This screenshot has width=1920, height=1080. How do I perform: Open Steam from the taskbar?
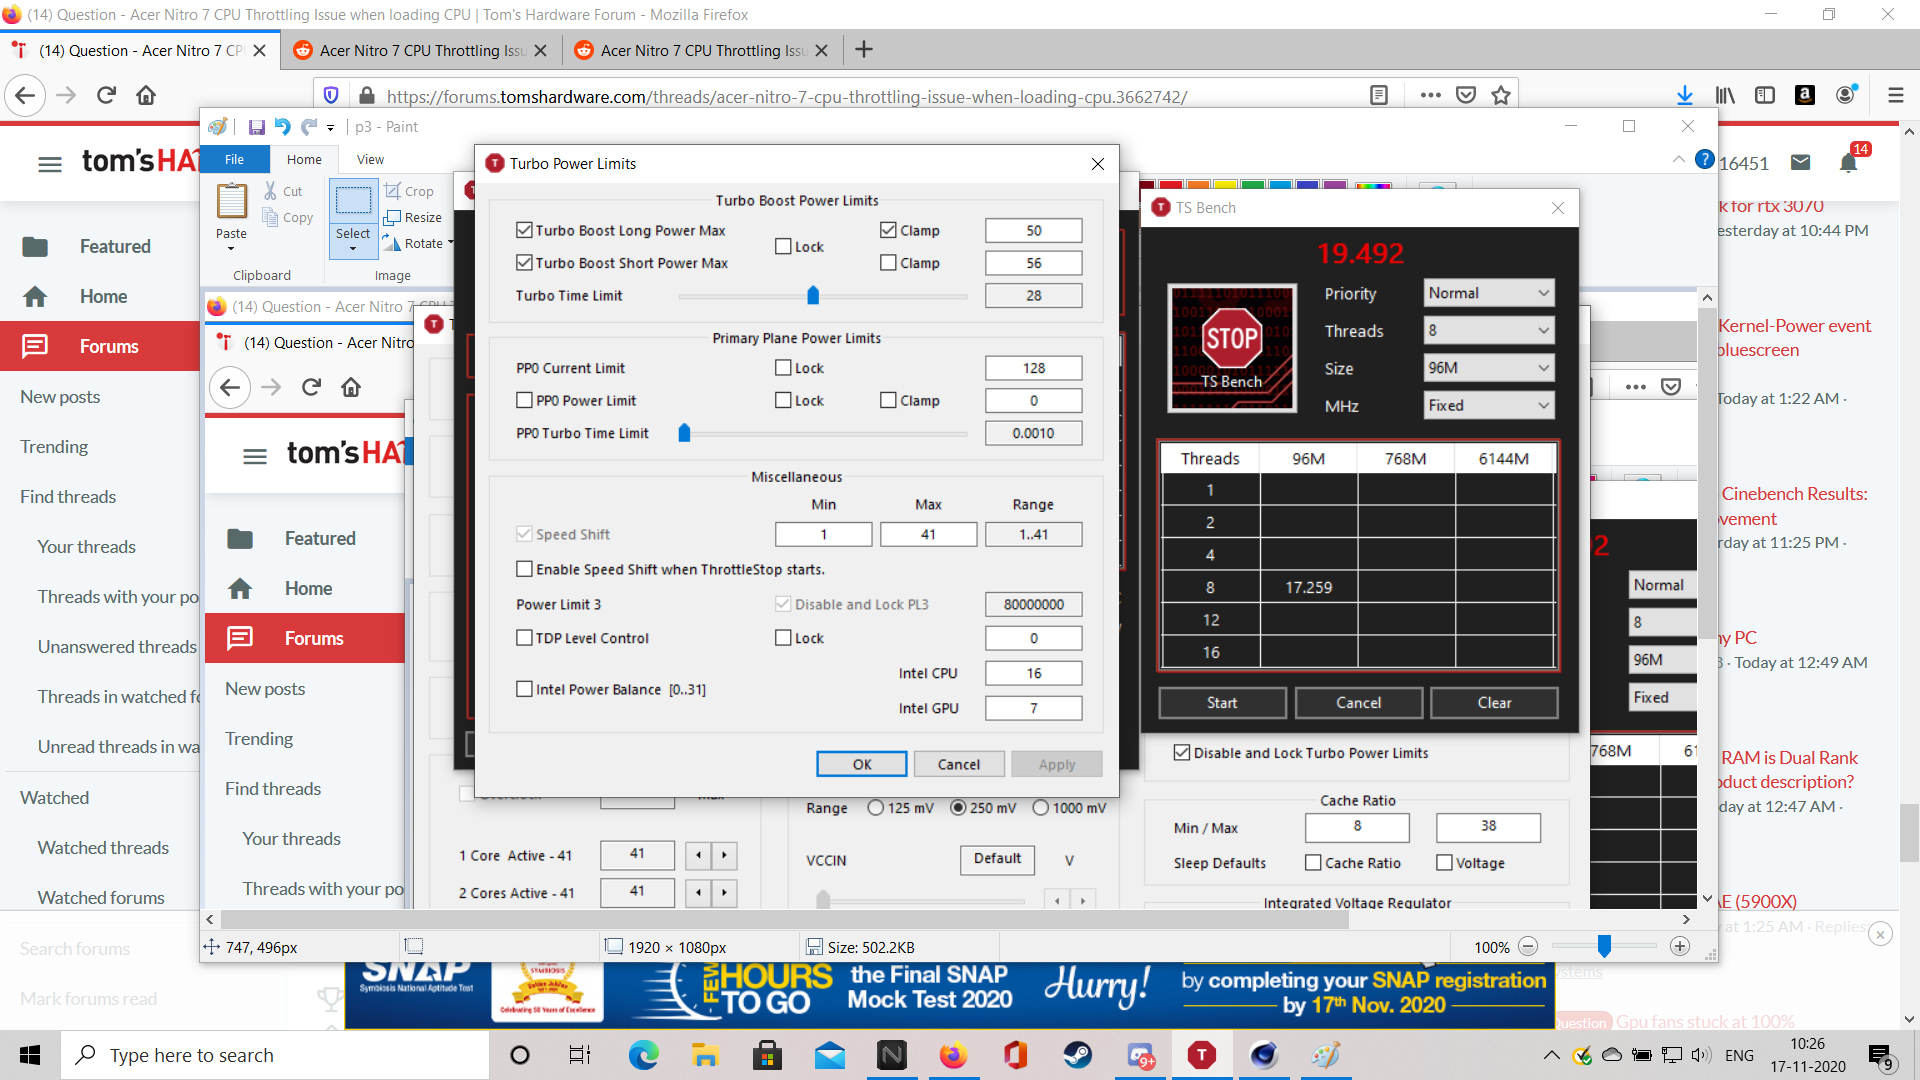tap(1077, 1055)
